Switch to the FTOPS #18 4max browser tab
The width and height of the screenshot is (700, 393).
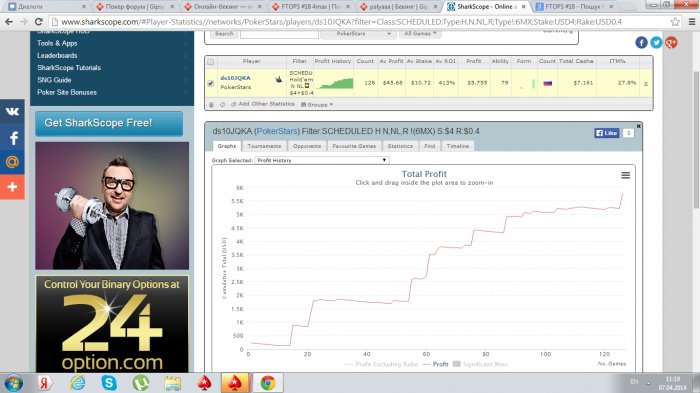click(x=311, y=7)
